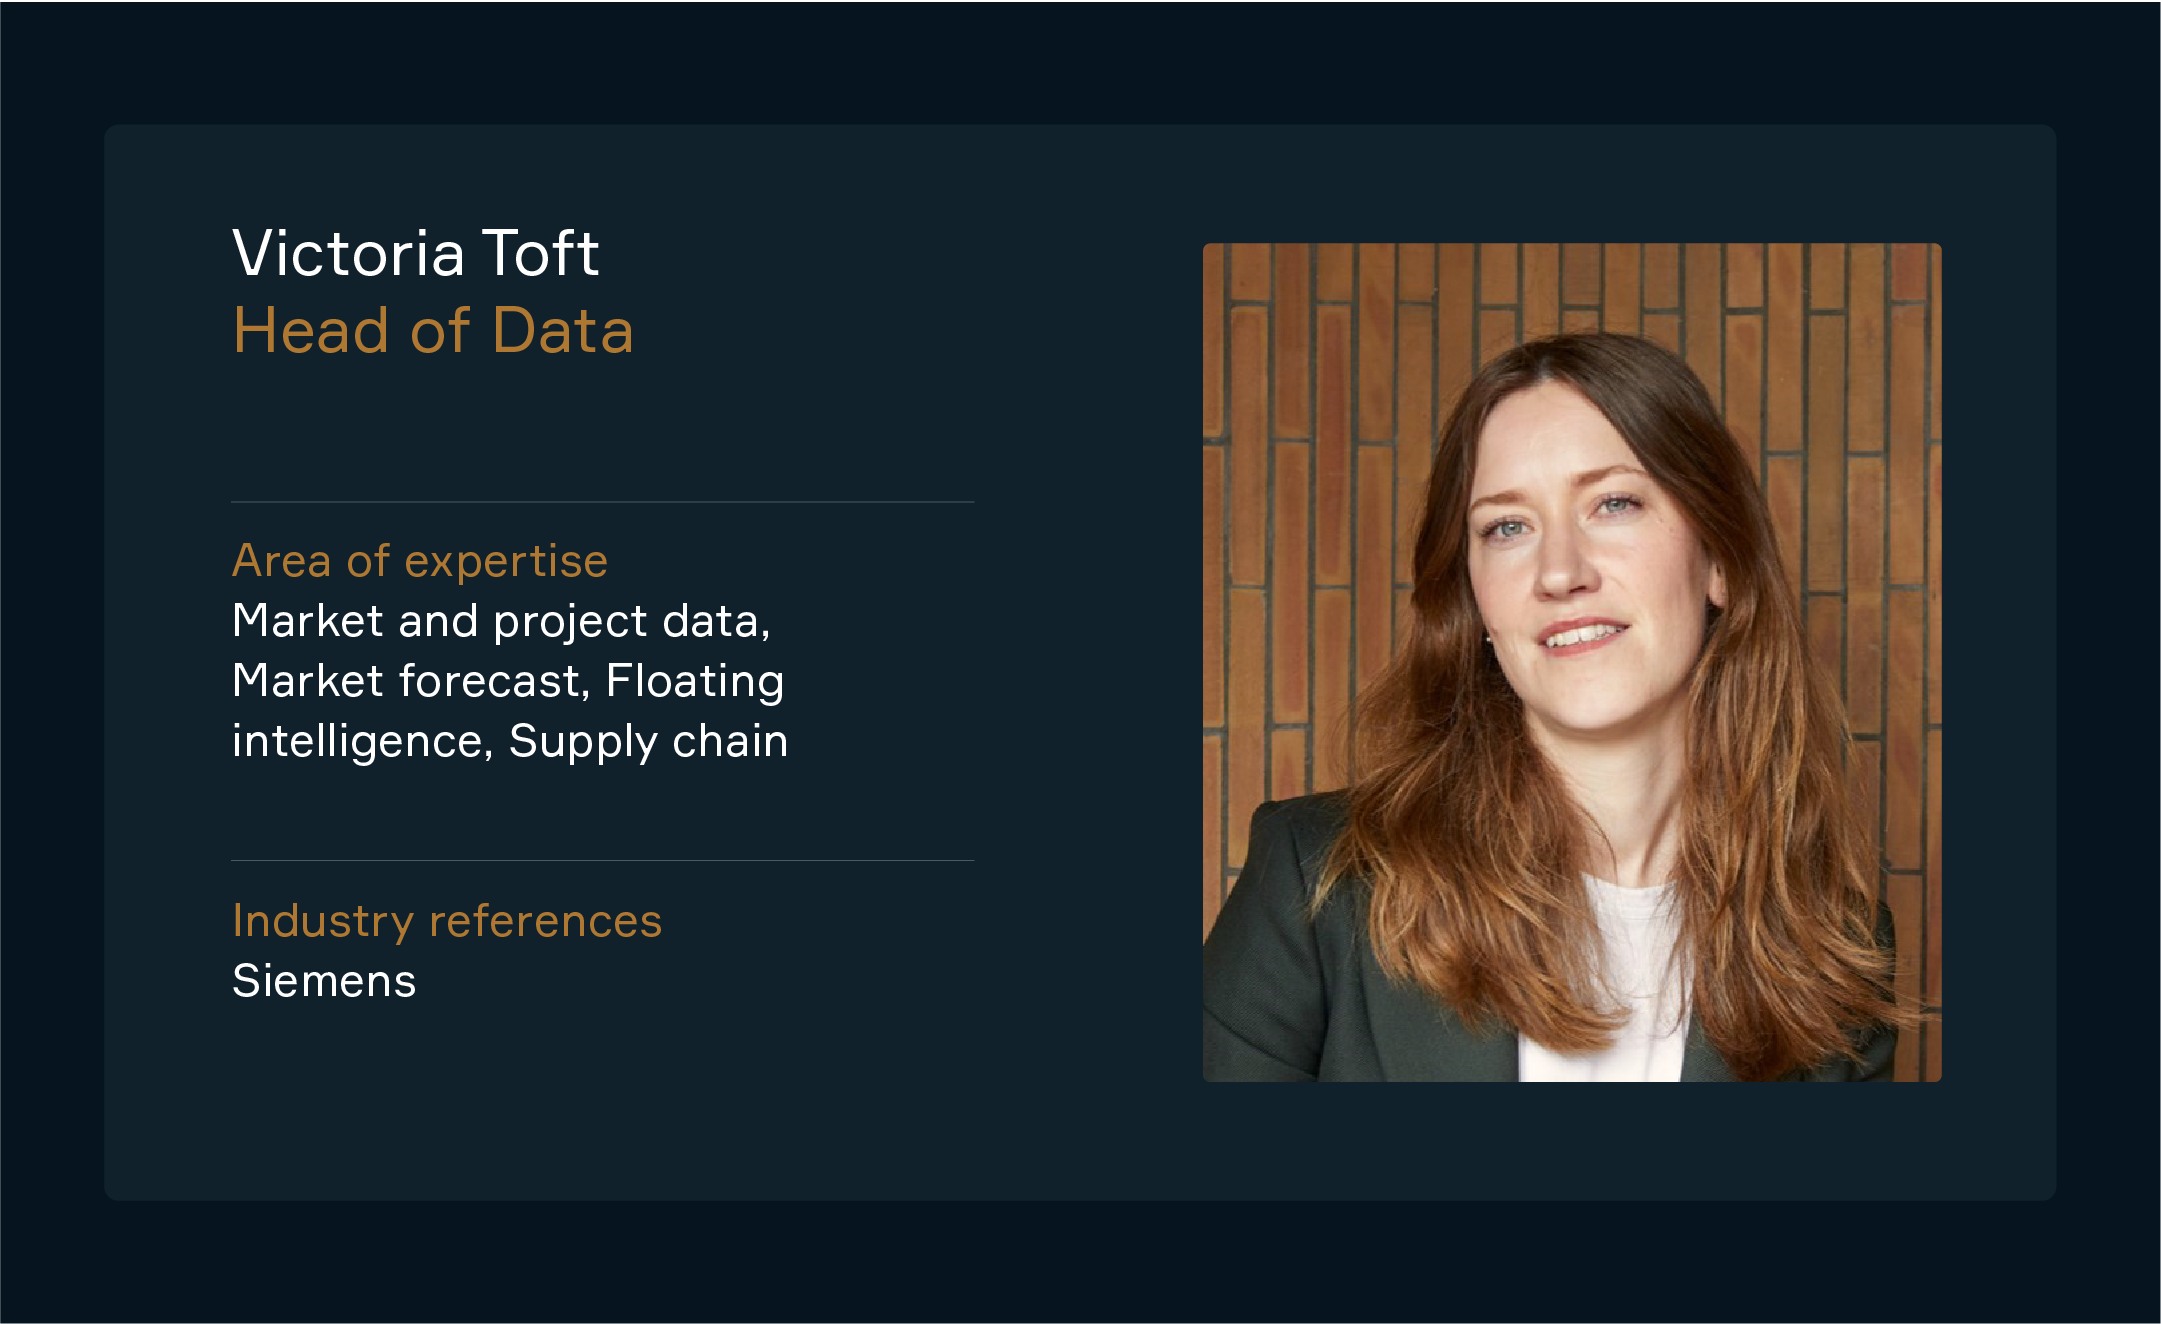Click the divider line above Area of expertise
The width and height of the screenshot is (2161, 1324).
coord(602,502)
